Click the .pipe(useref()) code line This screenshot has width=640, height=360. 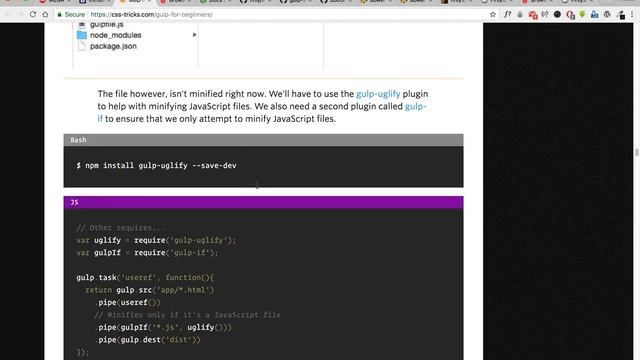(x=129, y=302)
